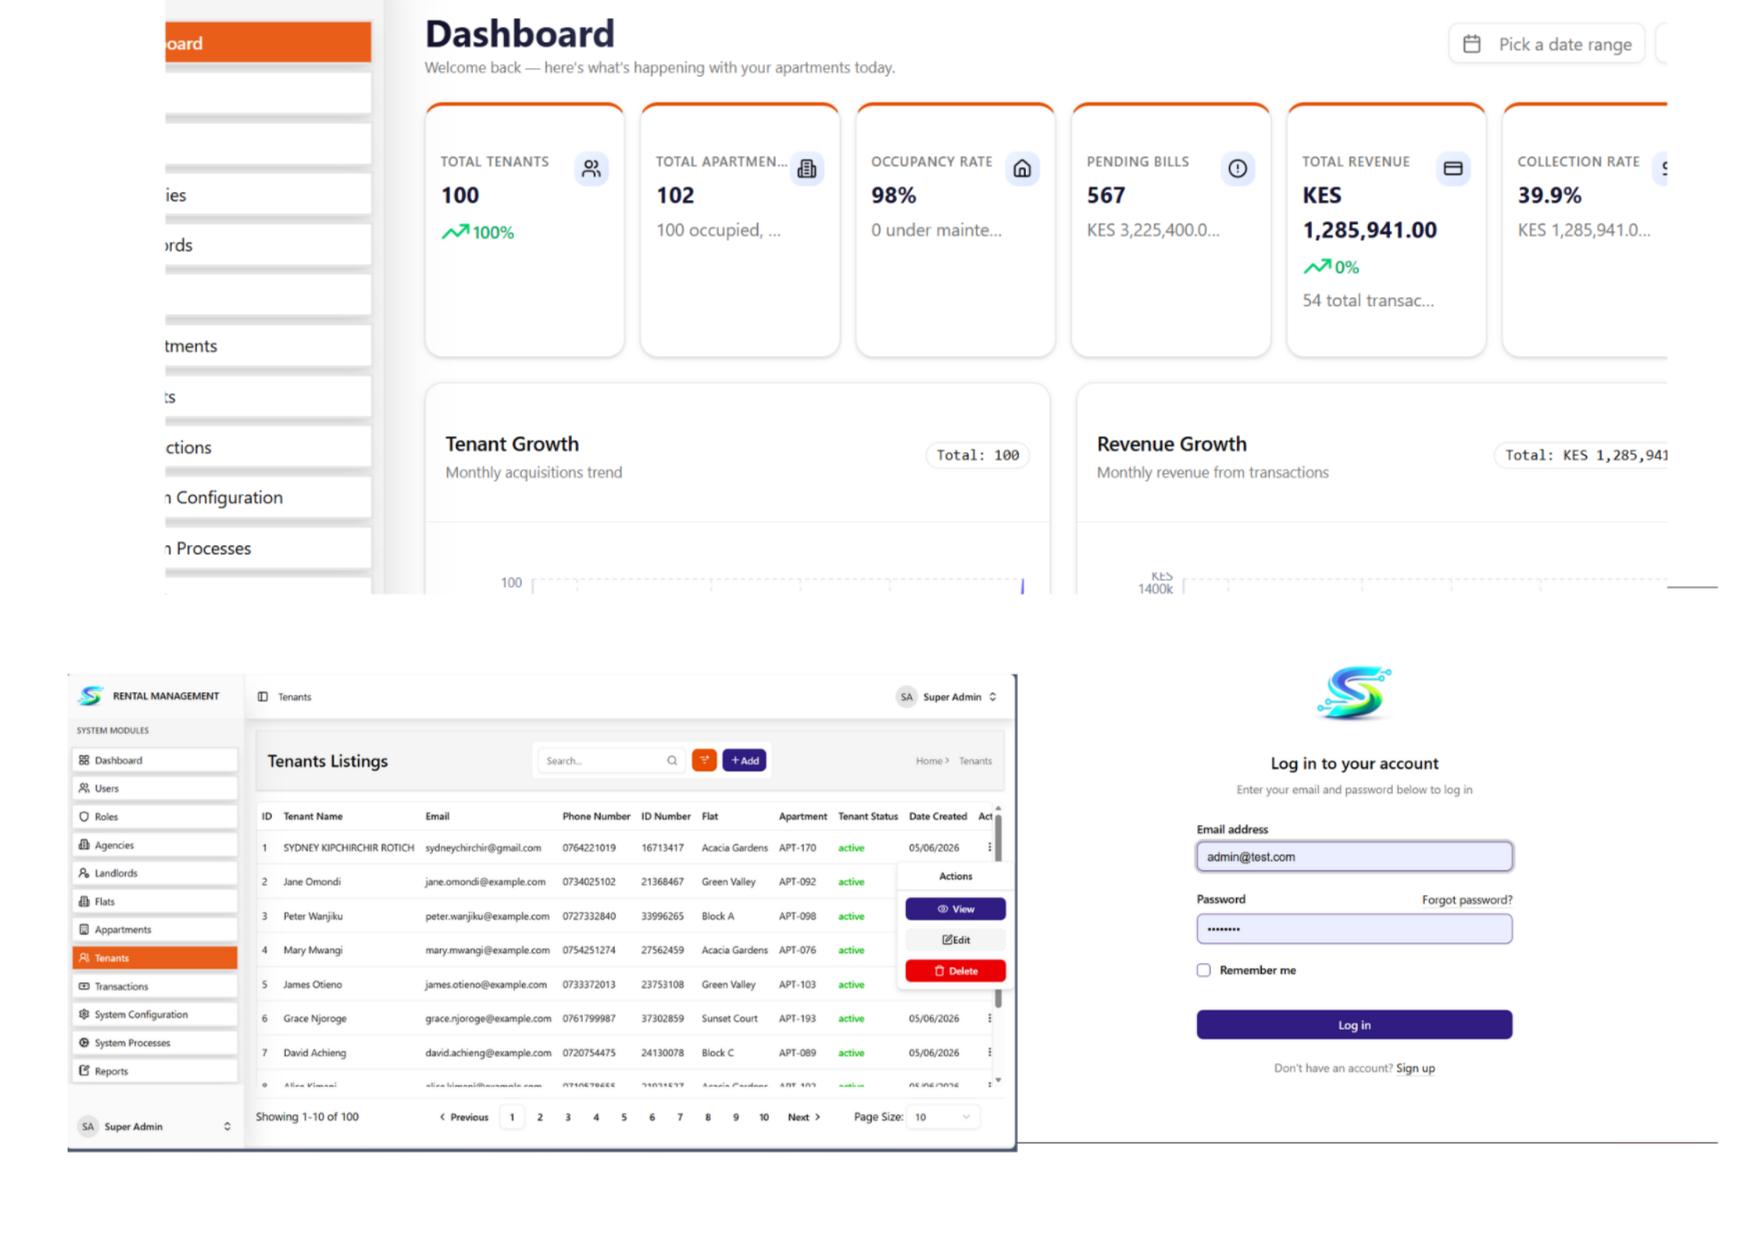Click the calendar icon in date range picker
Image resolution: width=1748 pixels, height=1240 pixels.
pos(1472,44)
